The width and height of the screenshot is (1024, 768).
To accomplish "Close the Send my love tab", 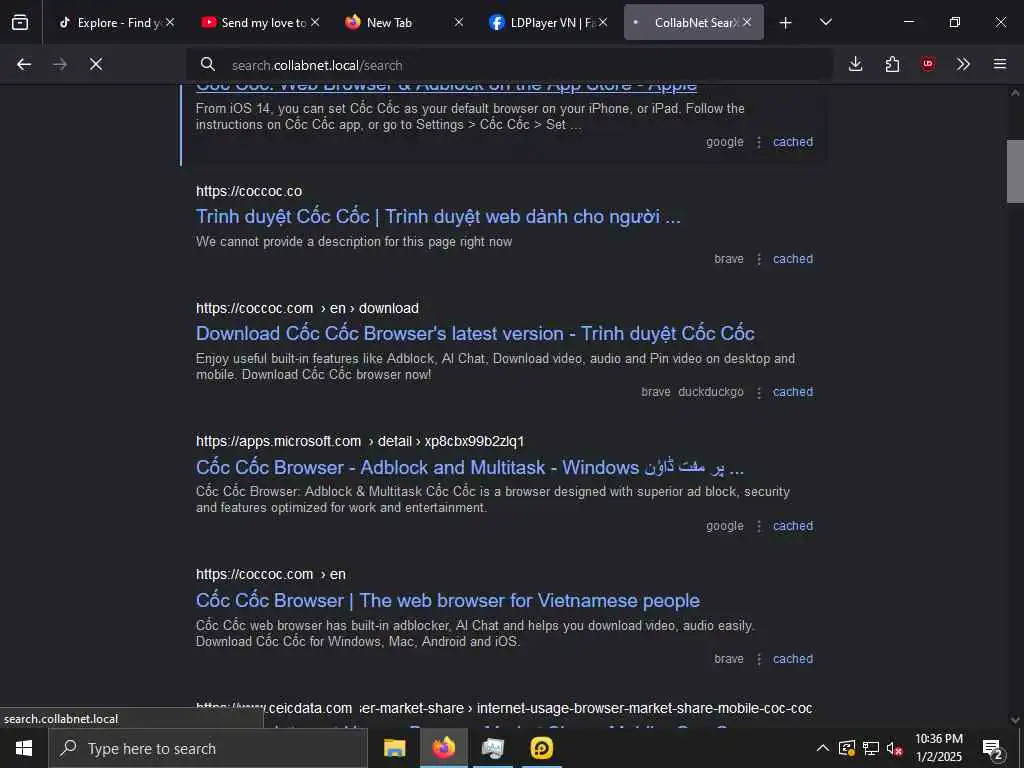I will [315, 22].
